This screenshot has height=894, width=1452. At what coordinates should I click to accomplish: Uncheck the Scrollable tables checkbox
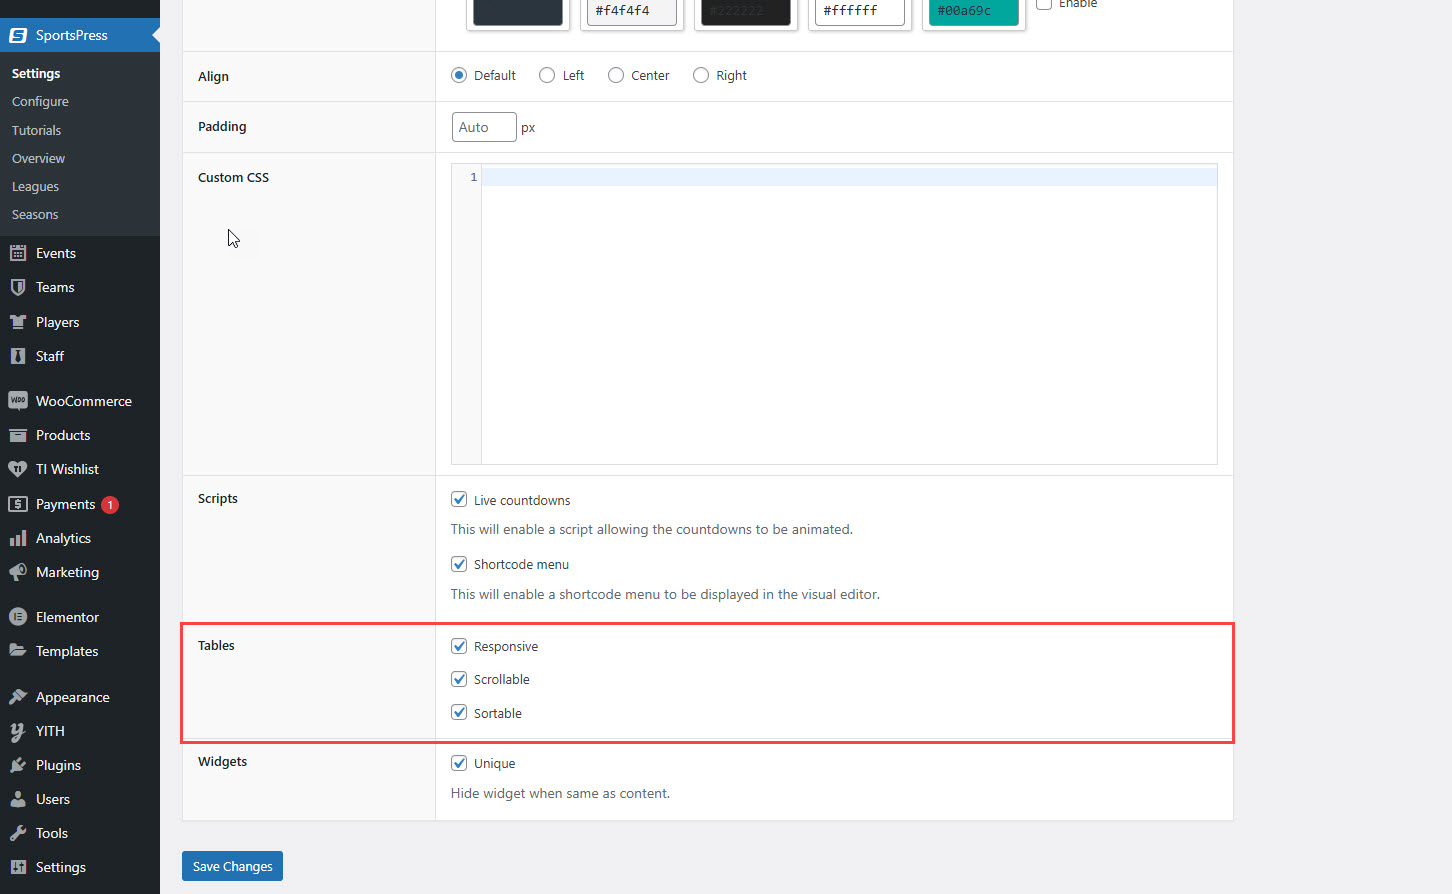pyautogui.click(x=459, y=679)
